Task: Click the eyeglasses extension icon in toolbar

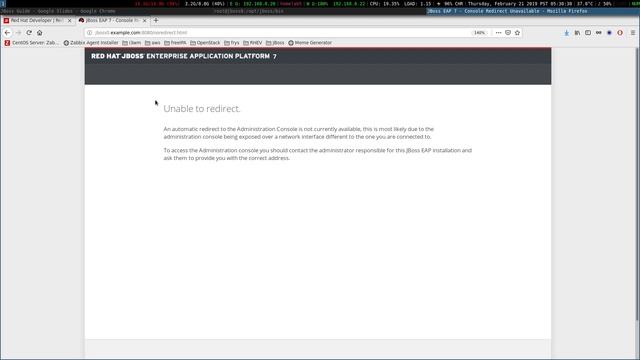Action: pos(598,33)
